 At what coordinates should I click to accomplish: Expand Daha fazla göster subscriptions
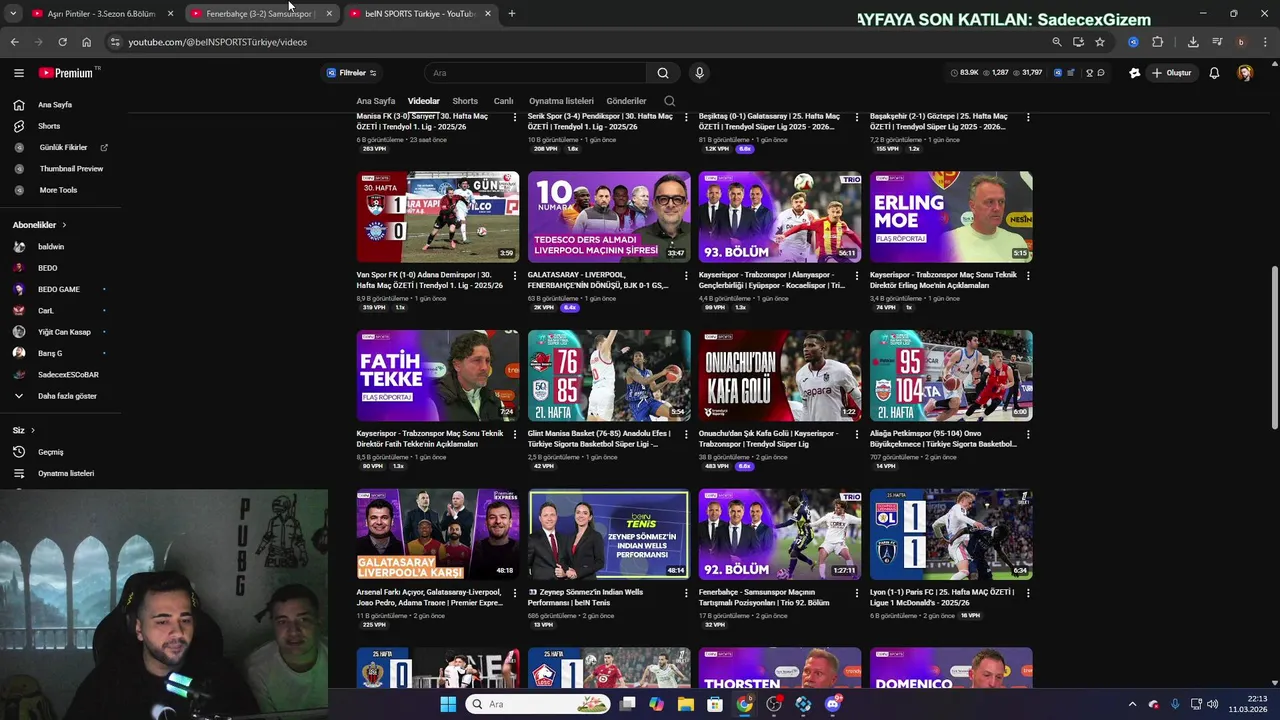tap(67, 396)
